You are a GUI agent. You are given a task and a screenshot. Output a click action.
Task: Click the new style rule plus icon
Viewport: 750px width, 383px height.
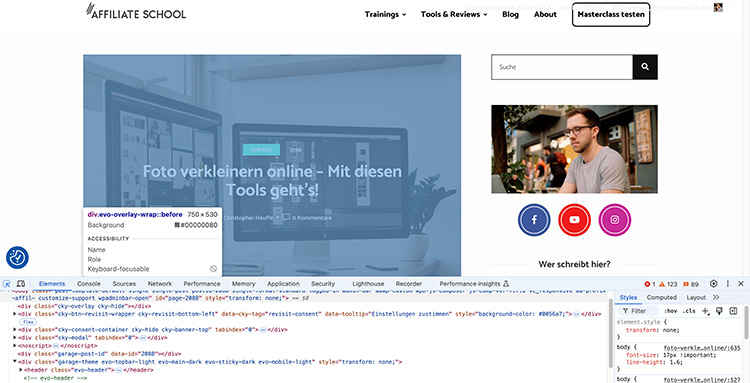click(705, 311)
